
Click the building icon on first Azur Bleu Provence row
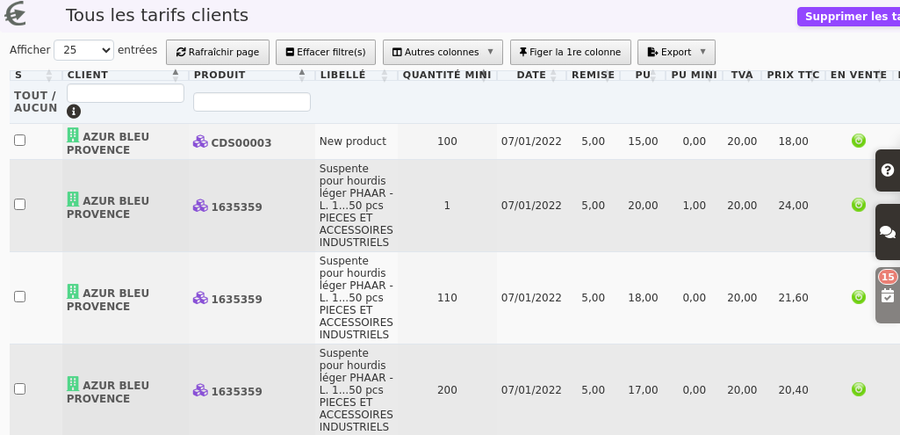point(73,135)
